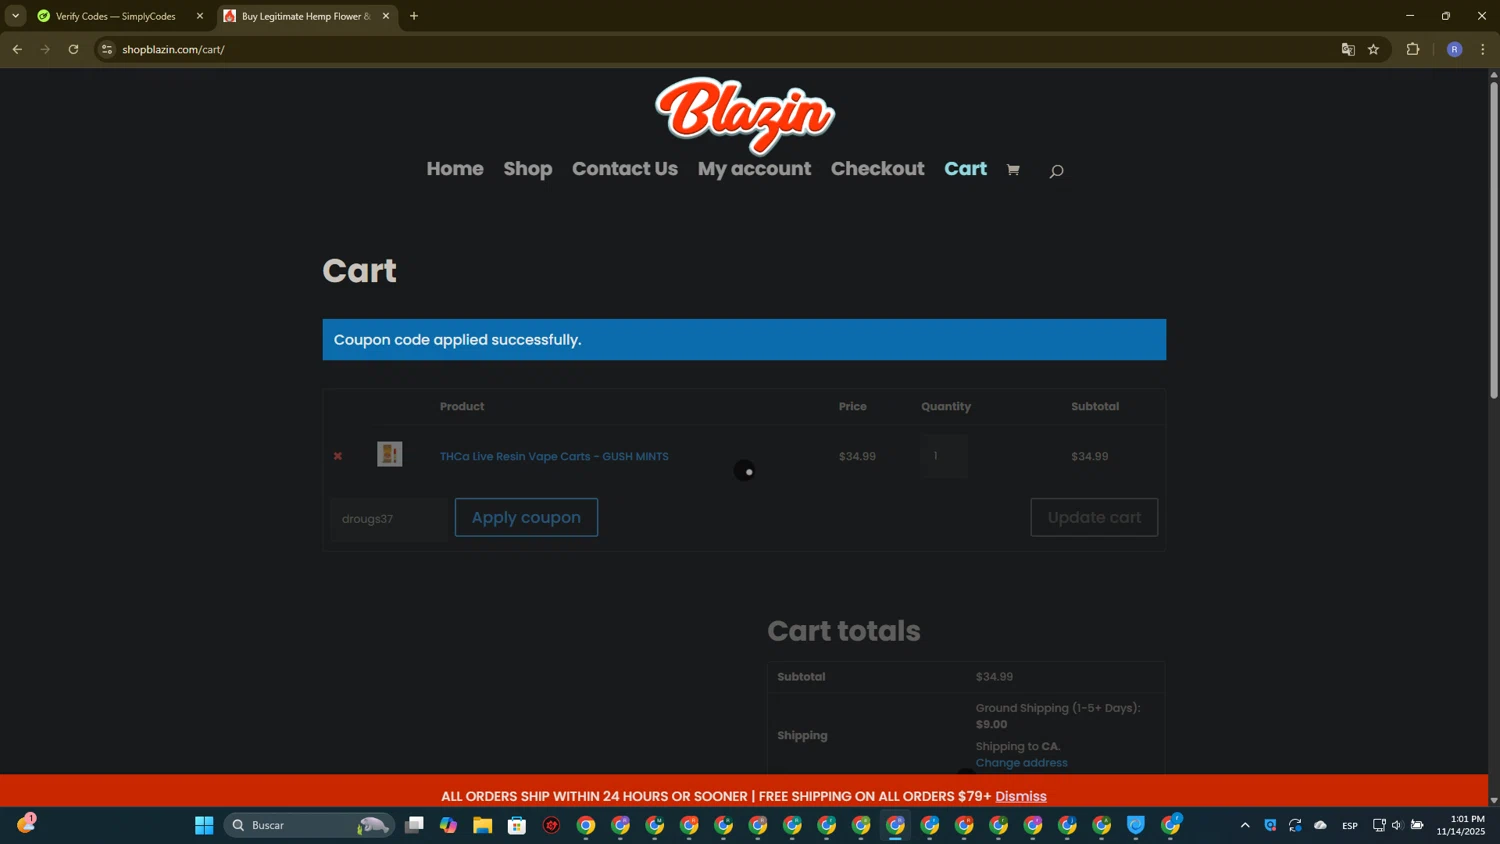Screen dimensions: 1500x844
Task: Open Task View on the taskbar
Action: coord(414,825)
